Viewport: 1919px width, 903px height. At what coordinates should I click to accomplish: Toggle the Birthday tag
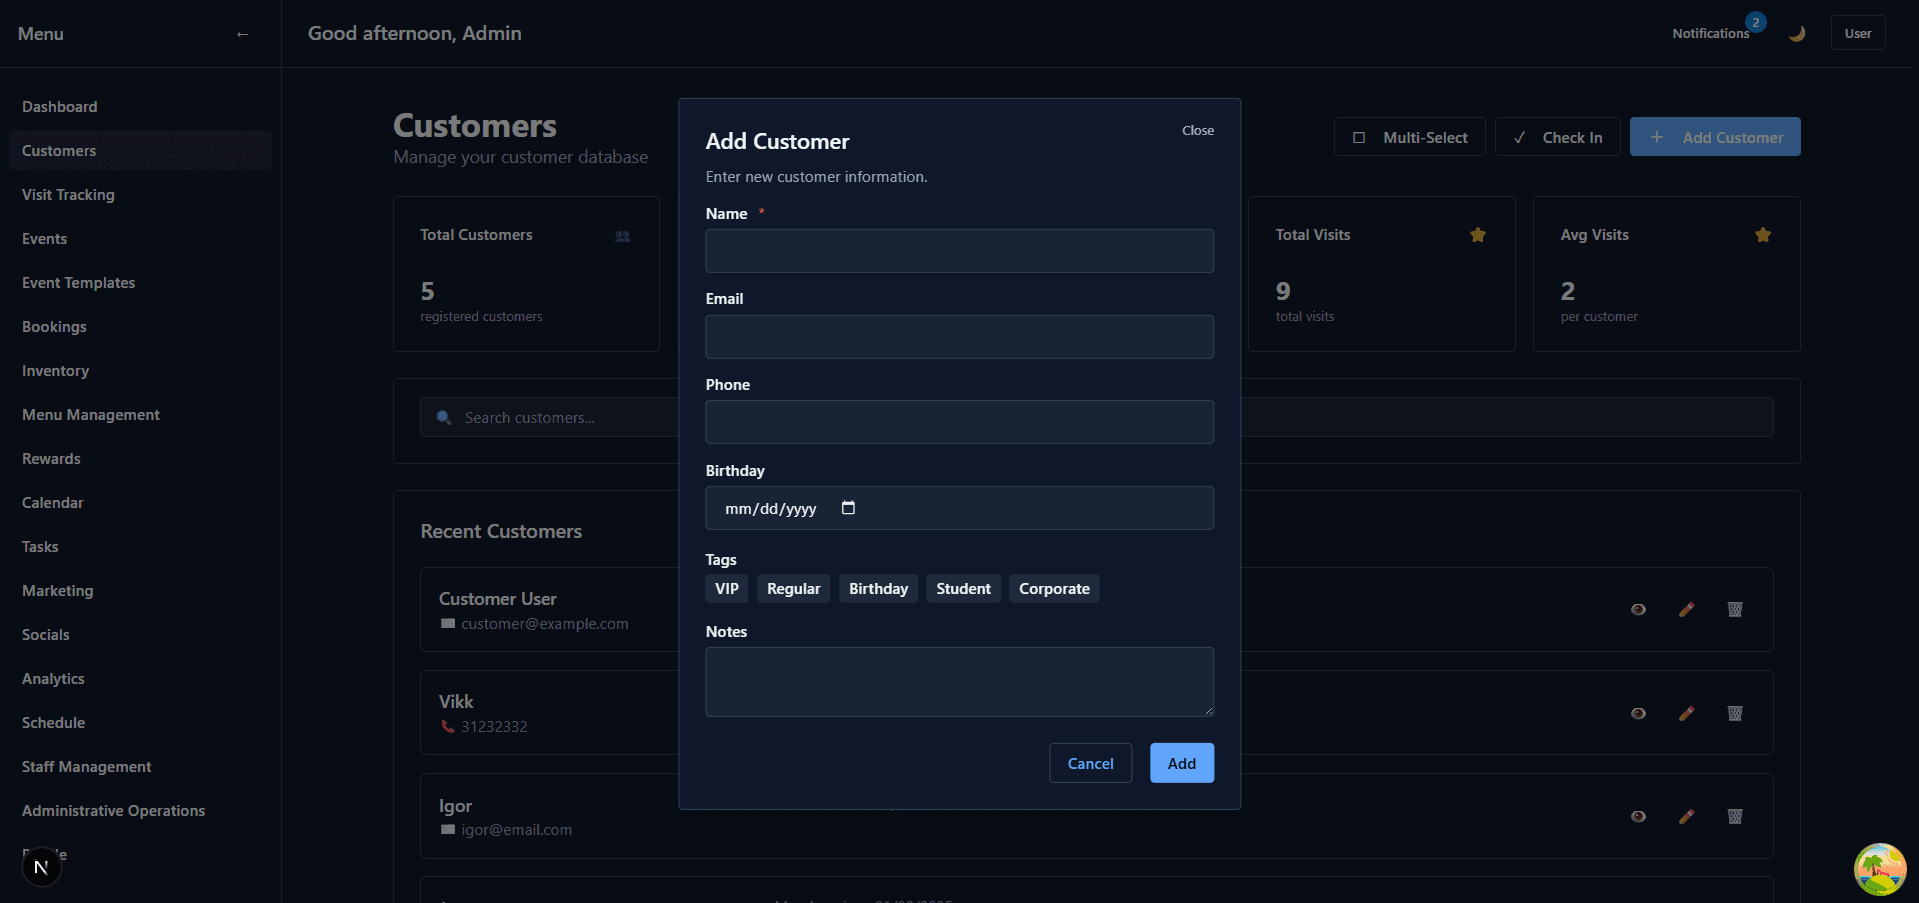879,589
